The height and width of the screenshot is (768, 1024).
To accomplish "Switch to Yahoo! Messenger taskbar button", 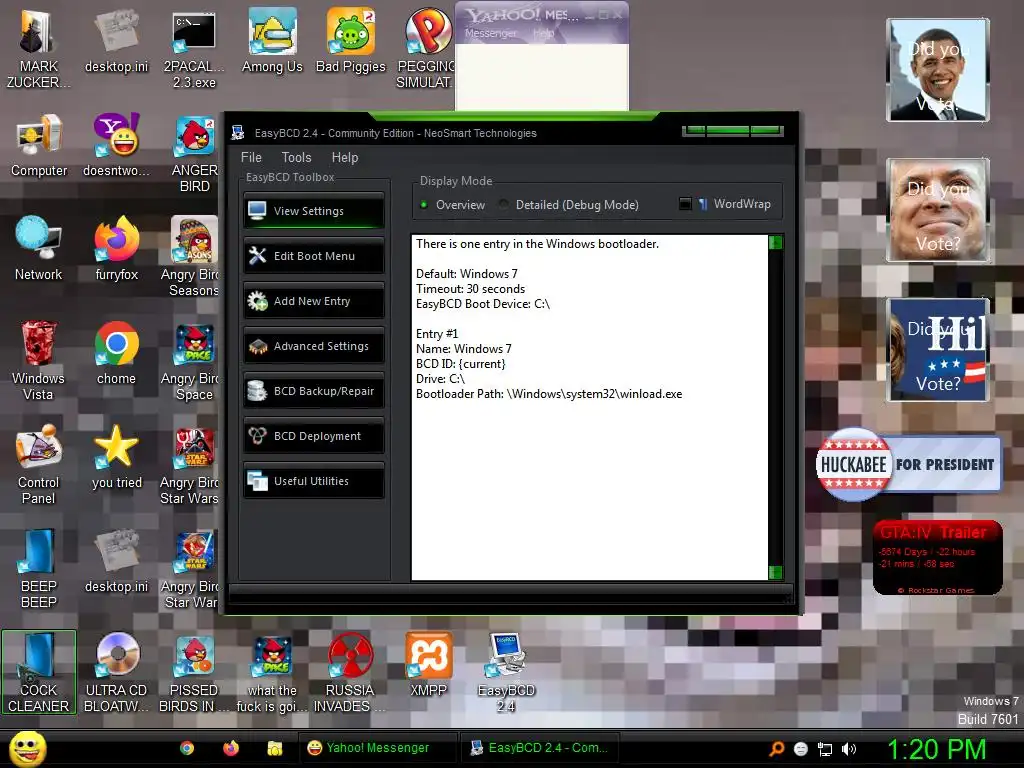I will 377,748.
